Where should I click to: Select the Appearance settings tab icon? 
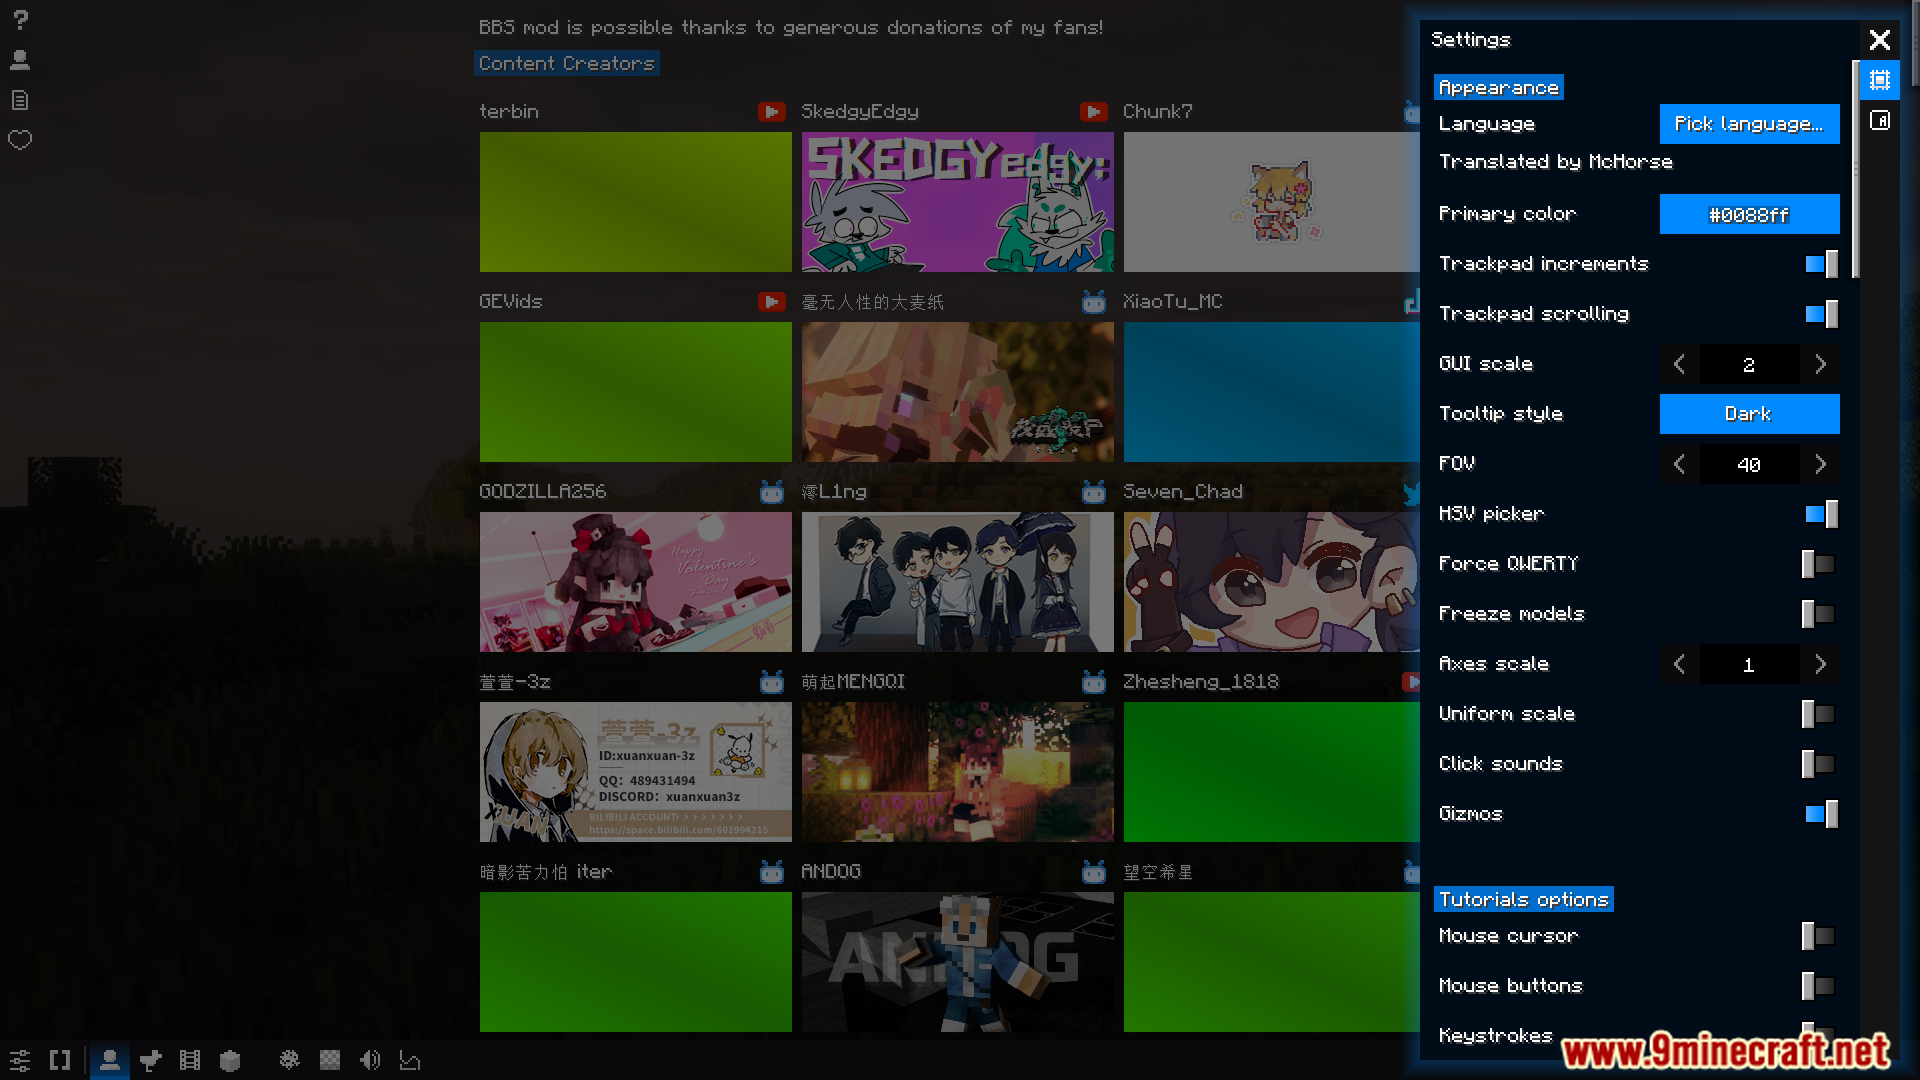1880,80
